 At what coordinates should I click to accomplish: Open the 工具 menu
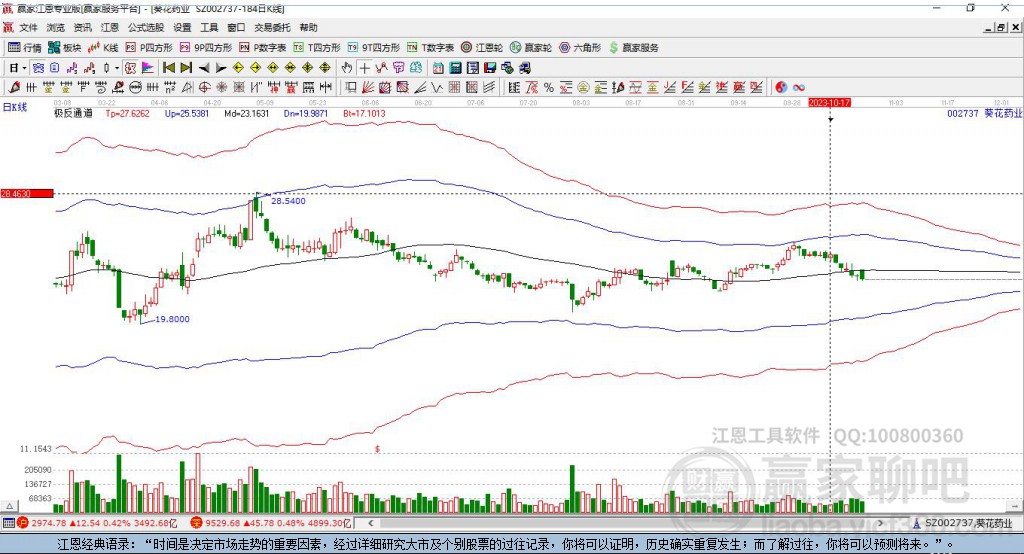click(209, 27)
